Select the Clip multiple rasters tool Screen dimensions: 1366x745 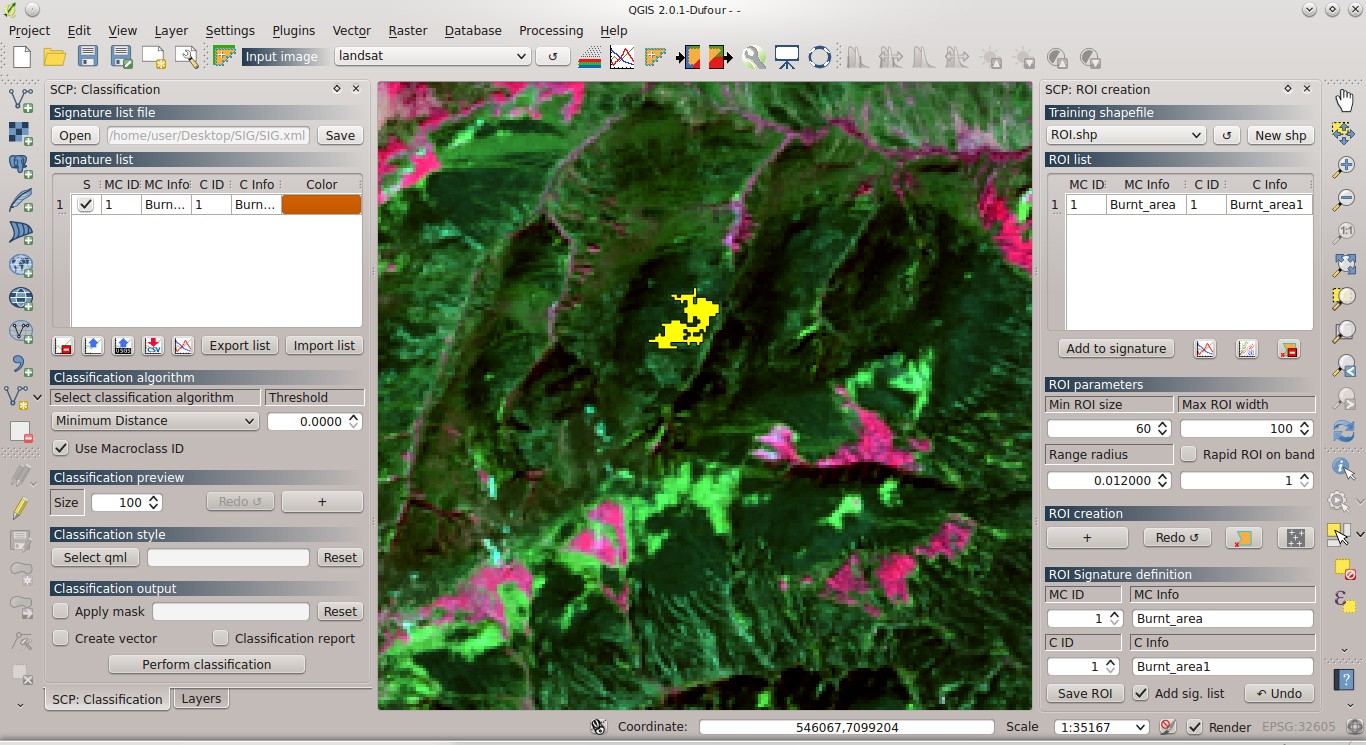[690, 56]
